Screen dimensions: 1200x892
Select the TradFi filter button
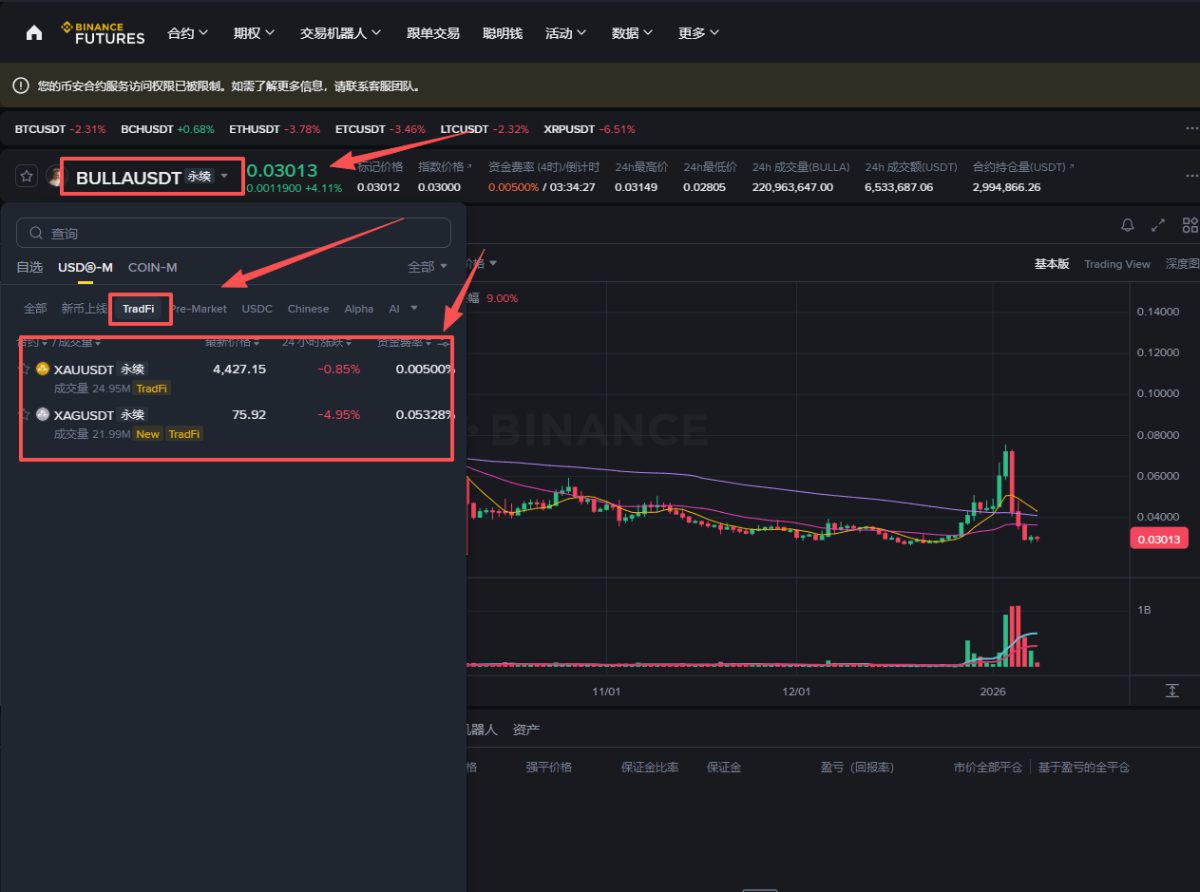pyautogui.click(x=140, y=308)
